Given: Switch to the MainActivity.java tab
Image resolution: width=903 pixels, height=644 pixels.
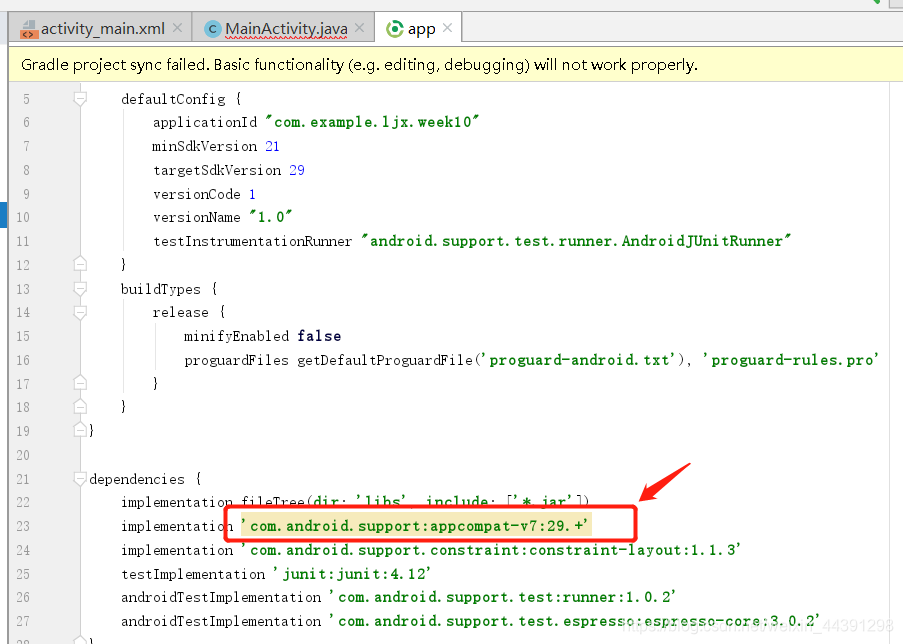Looking at the screenshot, I should click(285, 28).
